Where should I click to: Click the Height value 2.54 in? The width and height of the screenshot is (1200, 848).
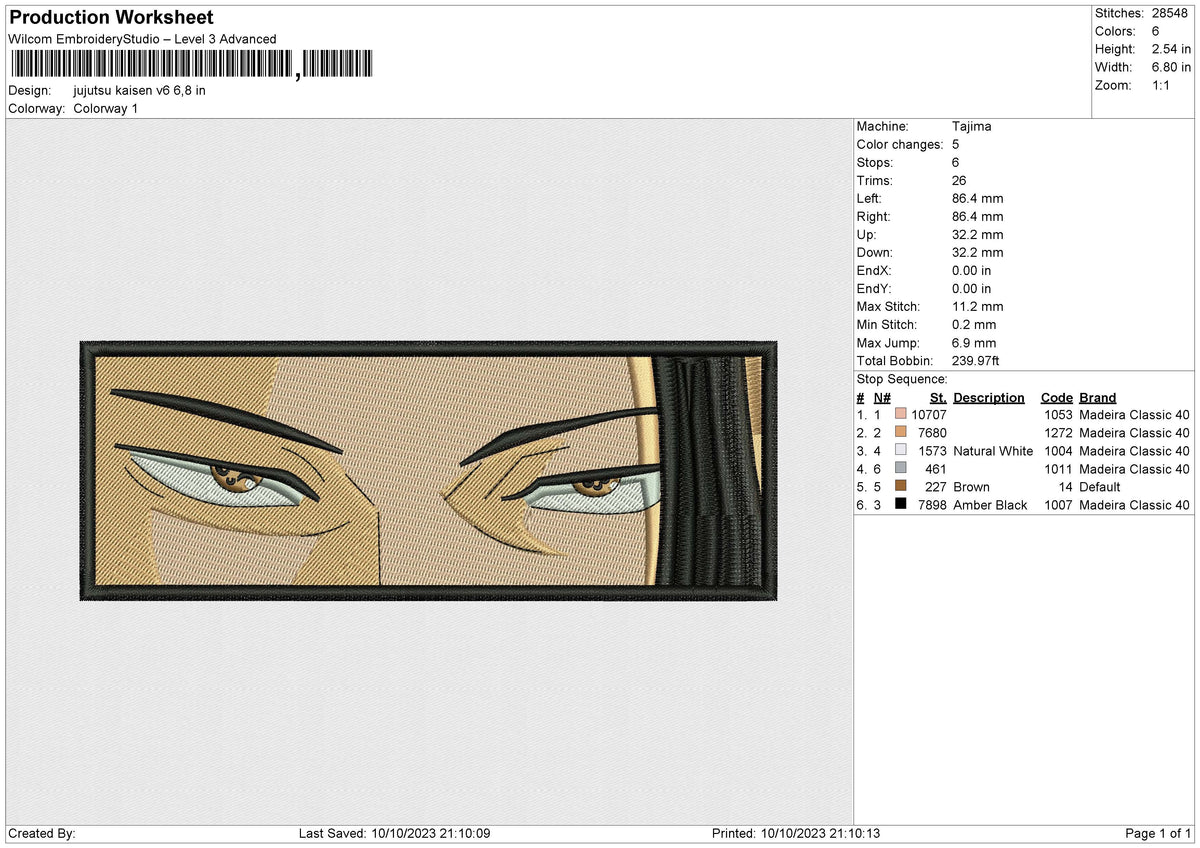[1170, 49]
